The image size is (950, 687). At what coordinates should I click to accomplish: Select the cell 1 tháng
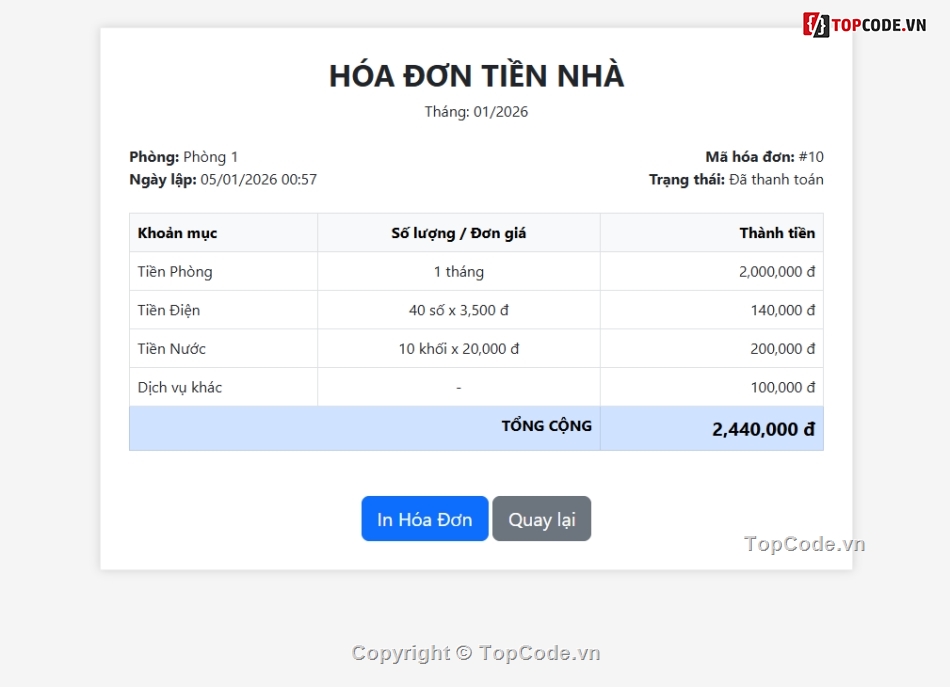pyautogui.click(x=459, y=271)
